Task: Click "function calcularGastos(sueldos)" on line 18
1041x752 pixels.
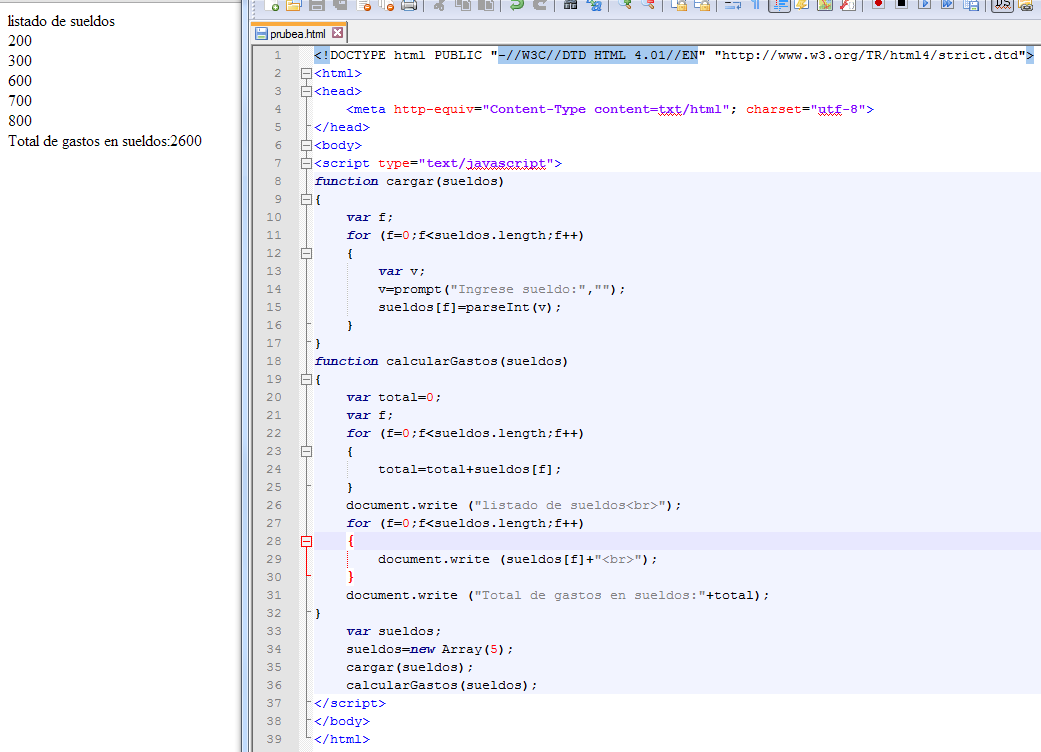Action: [x=441, y=361]
